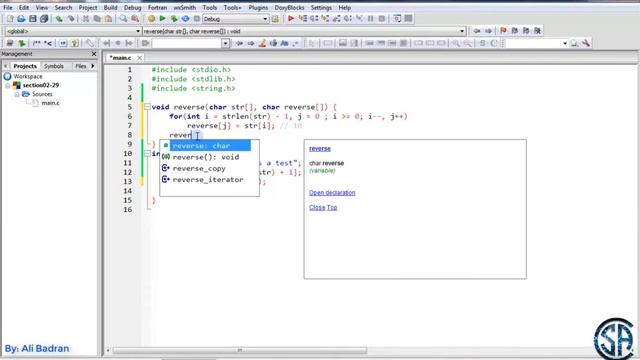Click the Step out debug icon

pyautogui.click(x=337, y=19)
